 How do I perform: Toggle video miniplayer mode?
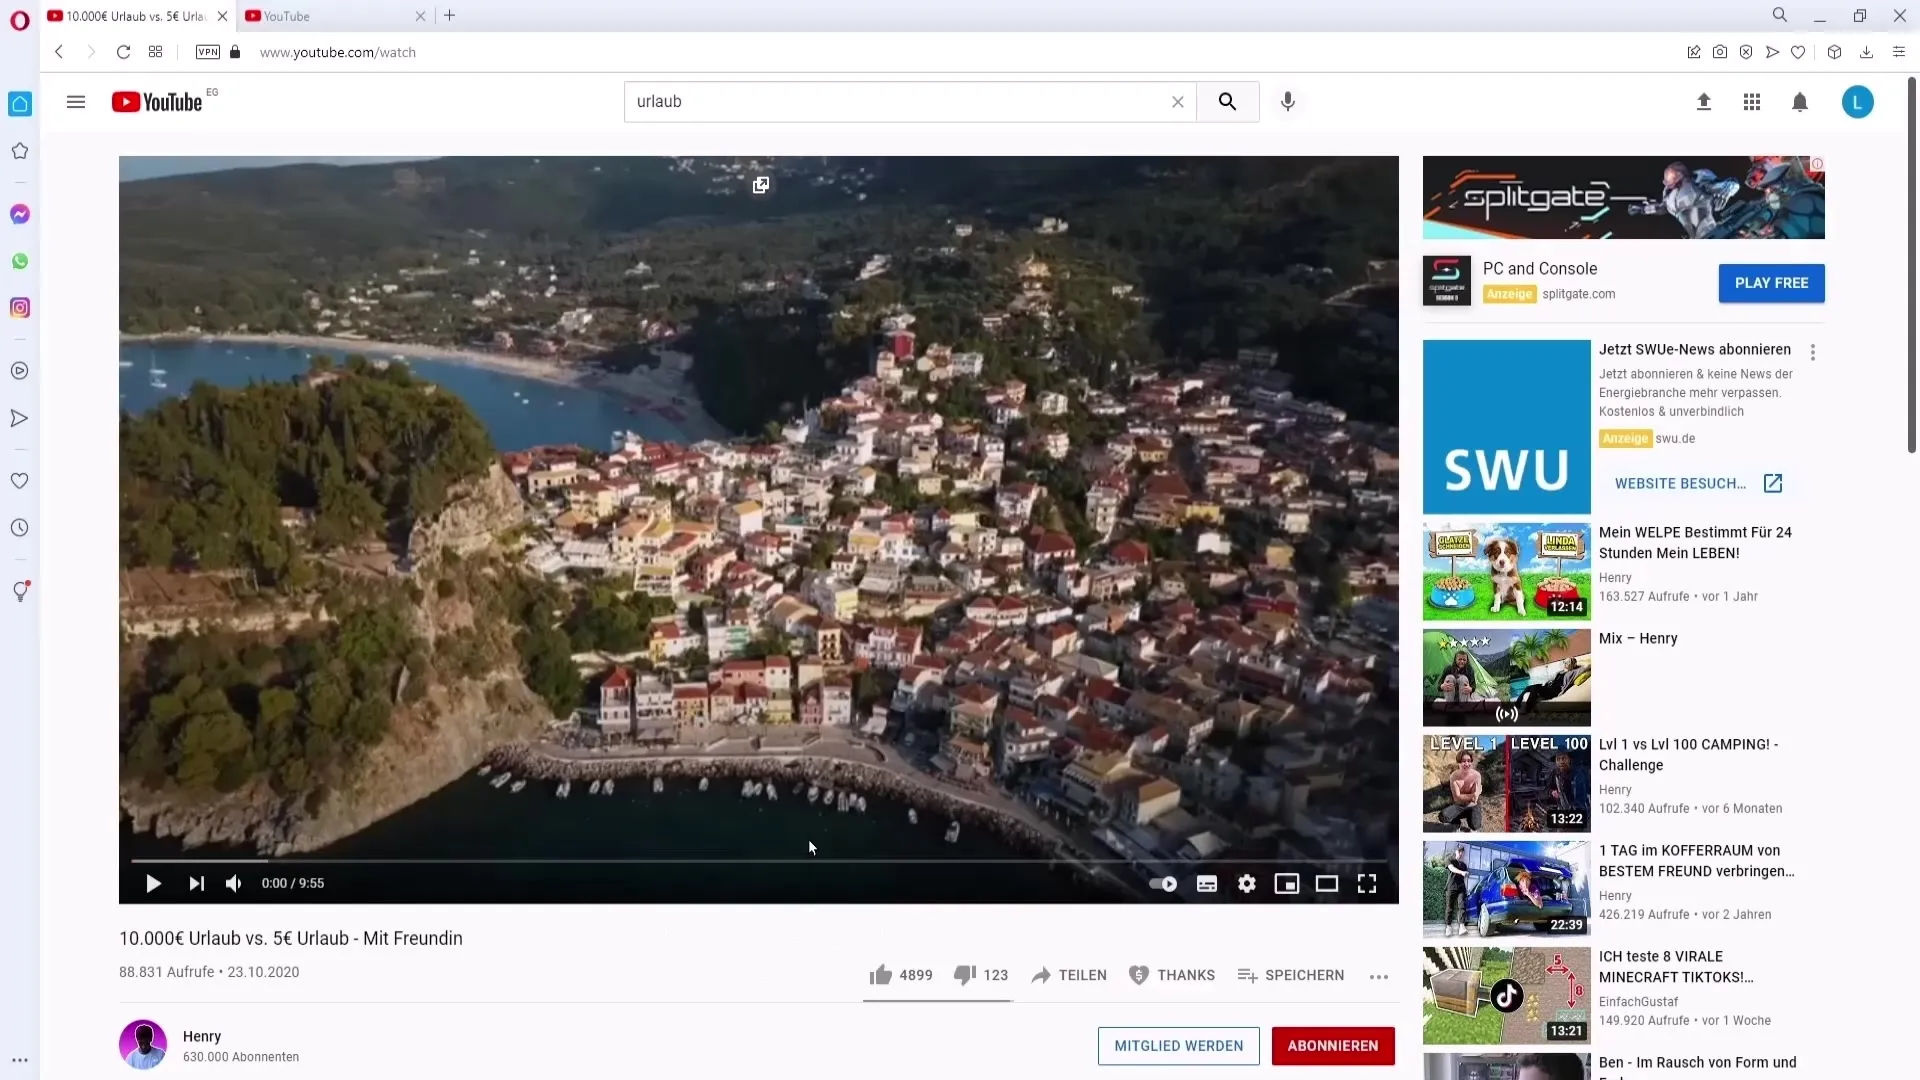pyautogui.click(x=1288, y=884)
